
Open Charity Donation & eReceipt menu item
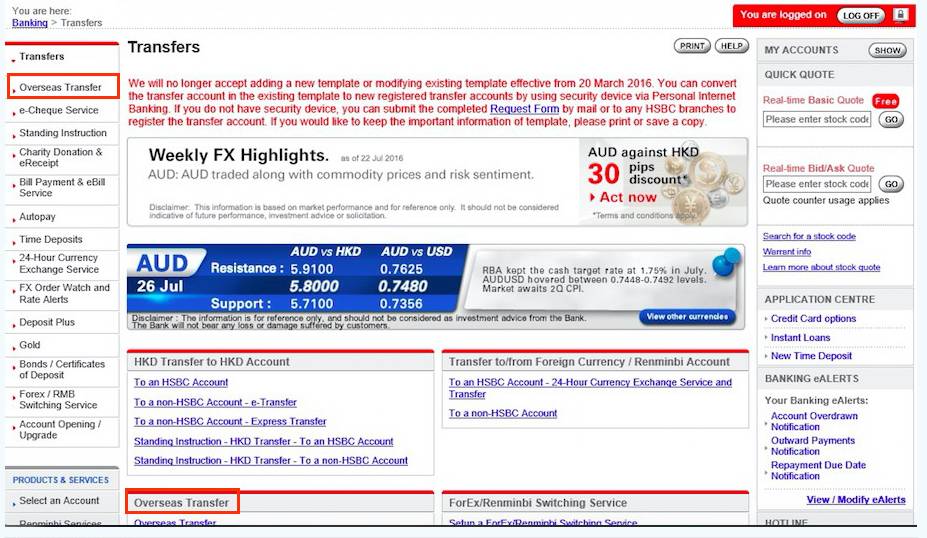click(60, 158)
